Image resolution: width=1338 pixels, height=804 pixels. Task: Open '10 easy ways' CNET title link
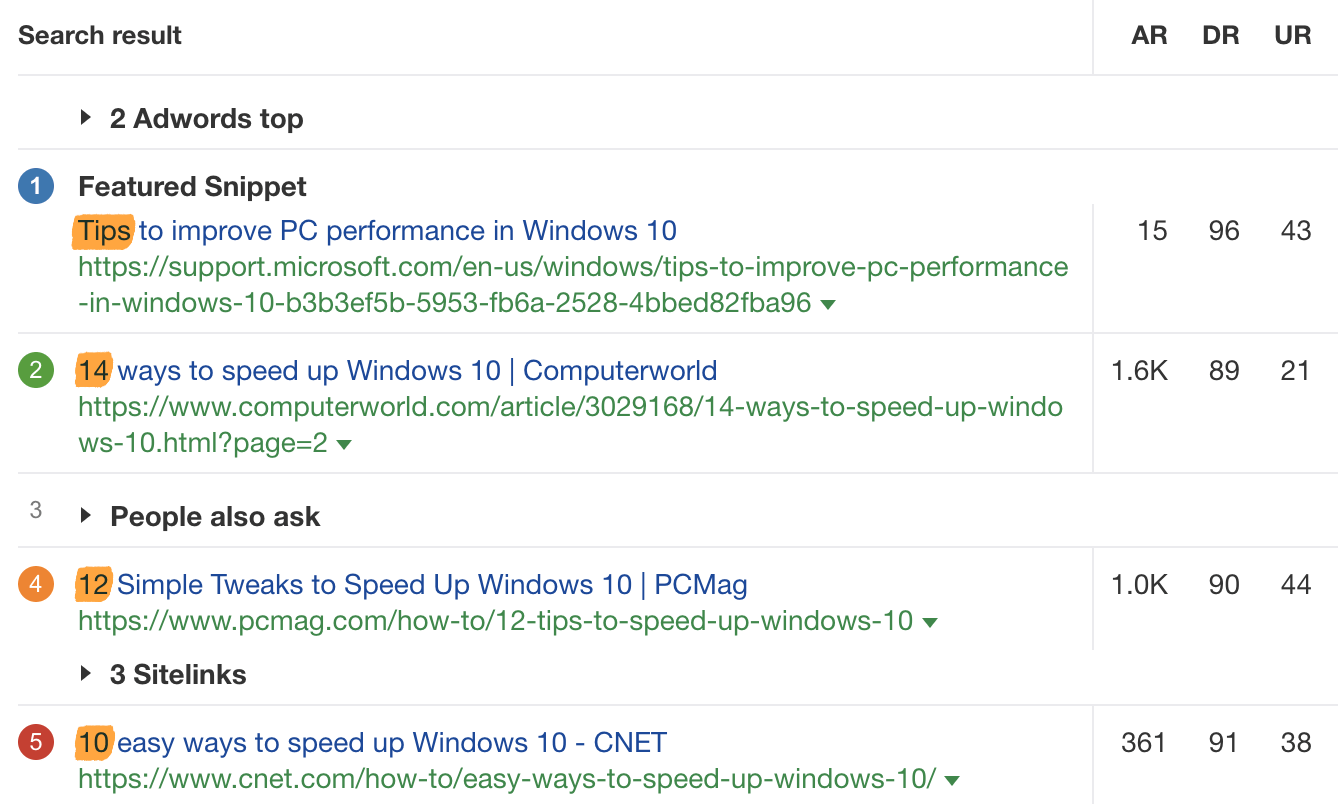(372, 743)
